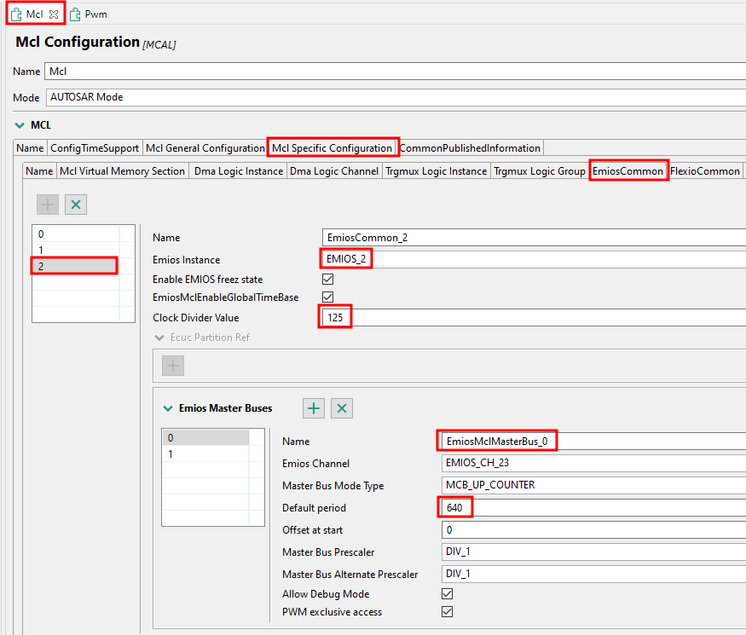Collapse the Emios Master Buses section

tap(167, 409)
